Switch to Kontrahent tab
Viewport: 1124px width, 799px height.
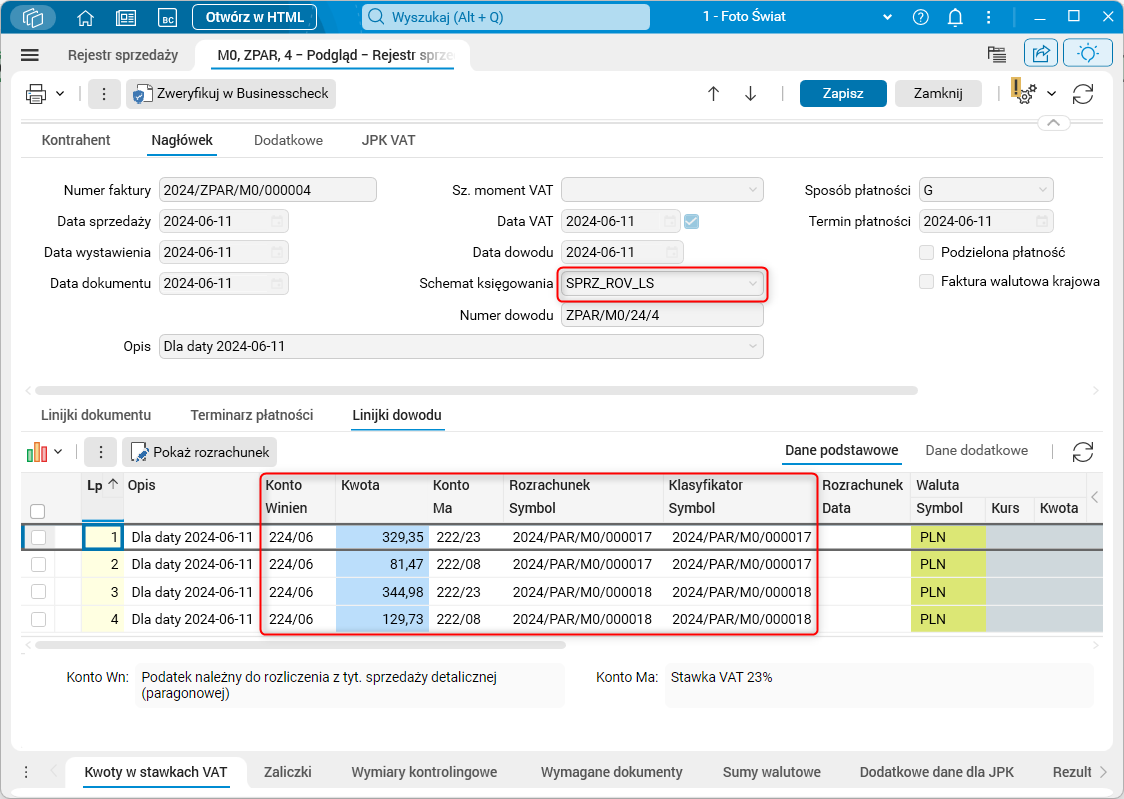(x=76, y=140)
